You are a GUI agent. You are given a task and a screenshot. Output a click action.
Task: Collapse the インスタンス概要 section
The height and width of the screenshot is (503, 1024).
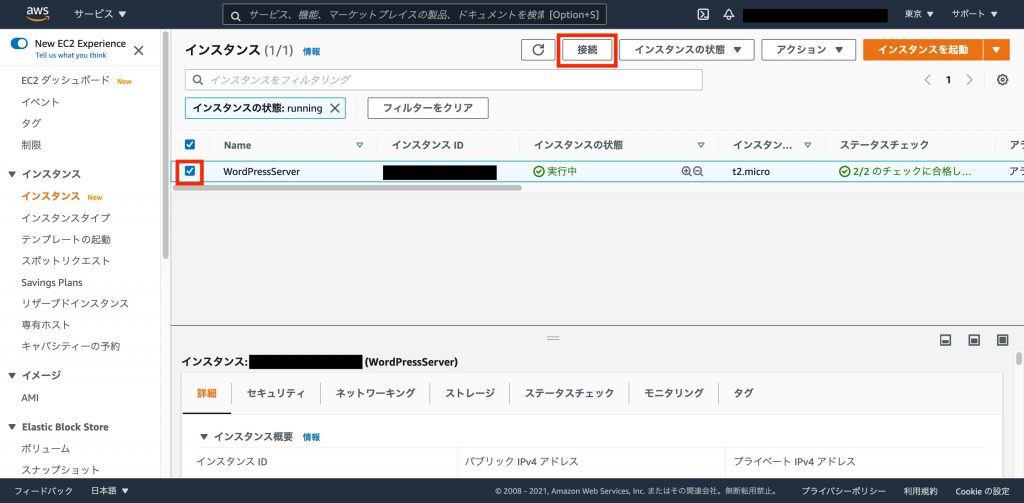pos(203,437)
